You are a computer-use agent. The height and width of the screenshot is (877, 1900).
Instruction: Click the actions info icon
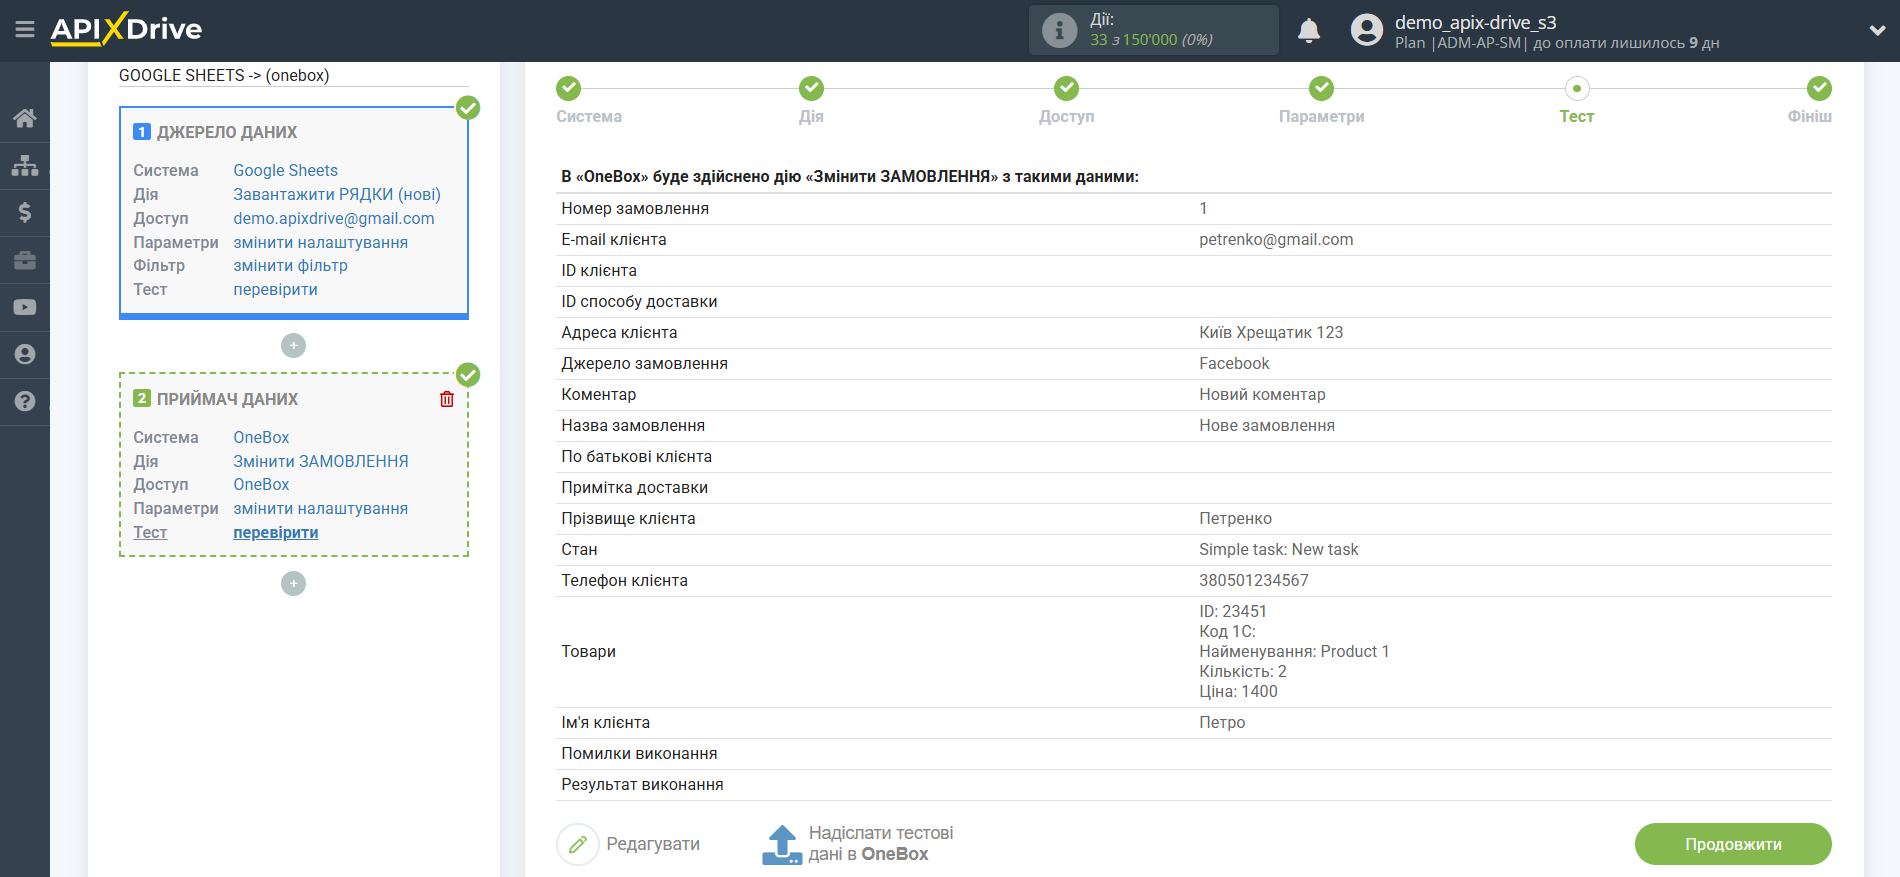1059,30
